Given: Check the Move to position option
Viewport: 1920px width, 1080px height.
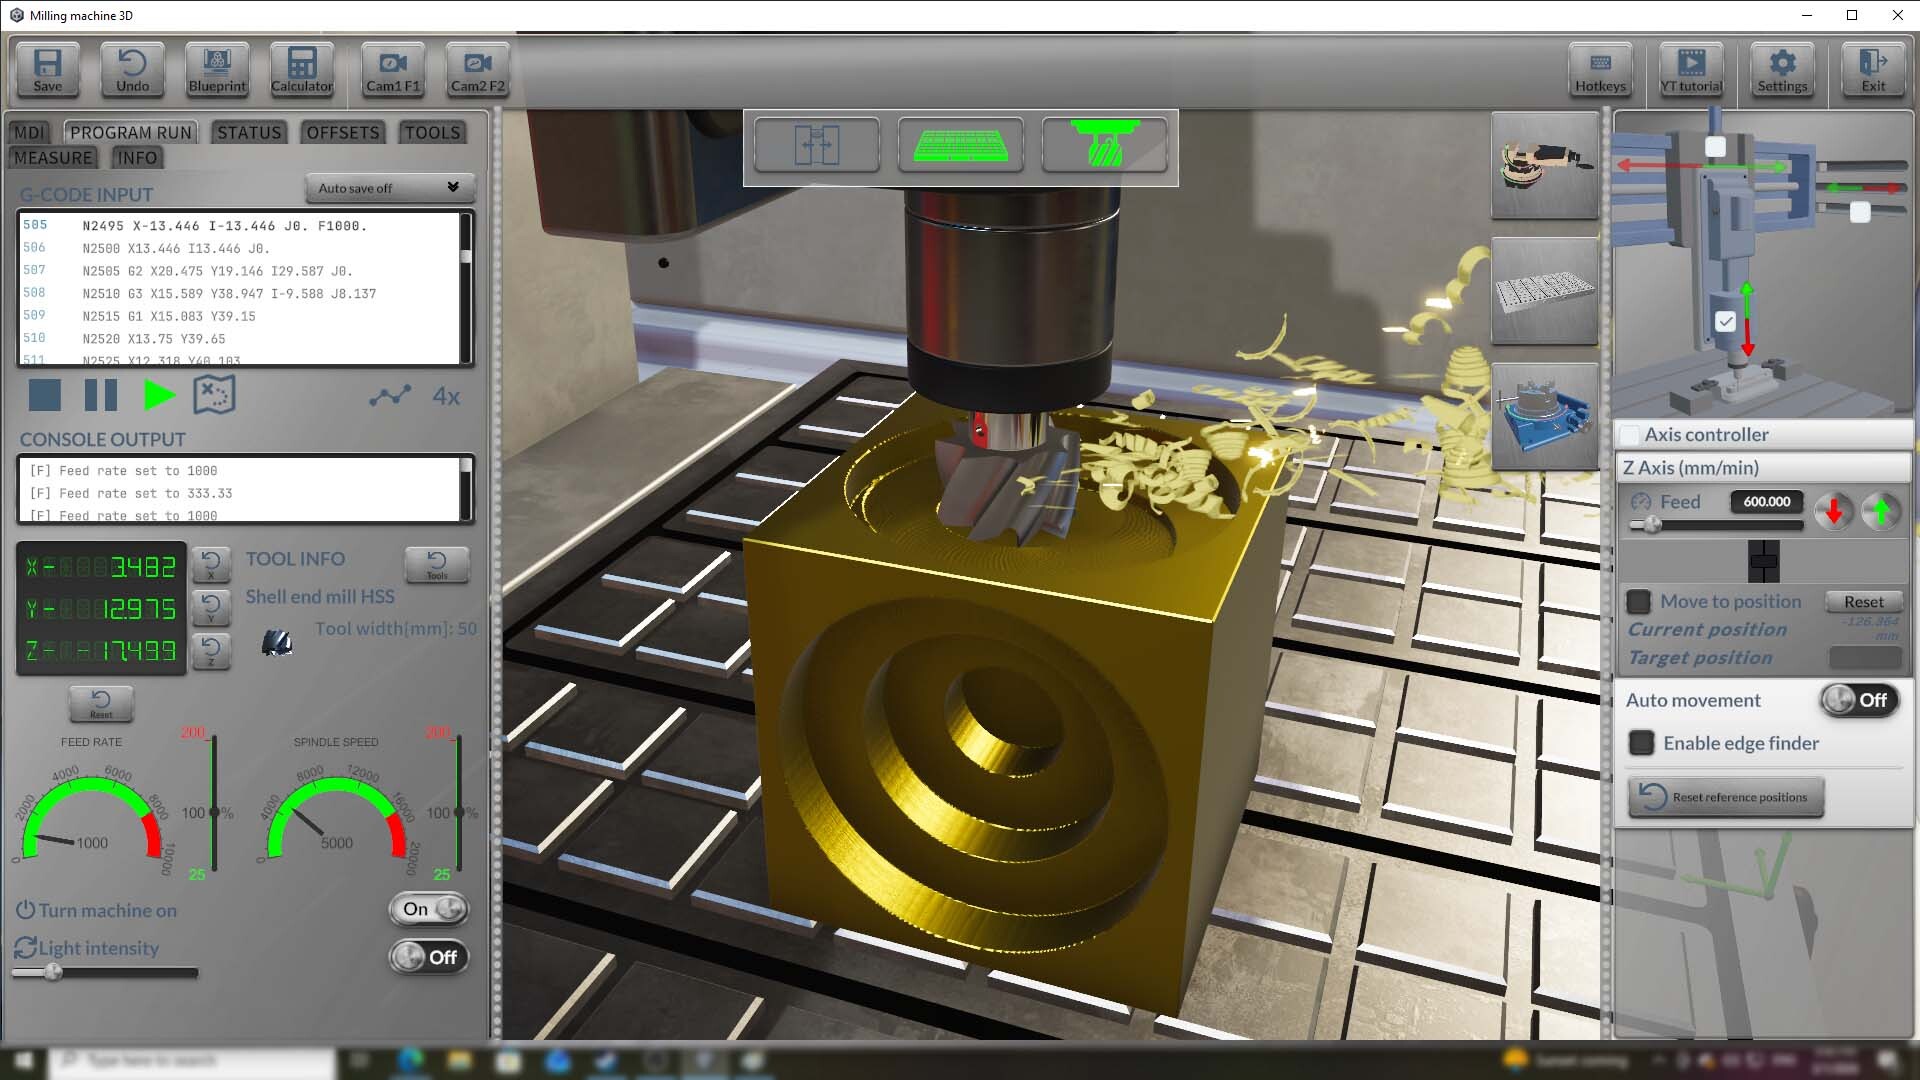Looking at the screenshot, I should tap(1639, 601).
